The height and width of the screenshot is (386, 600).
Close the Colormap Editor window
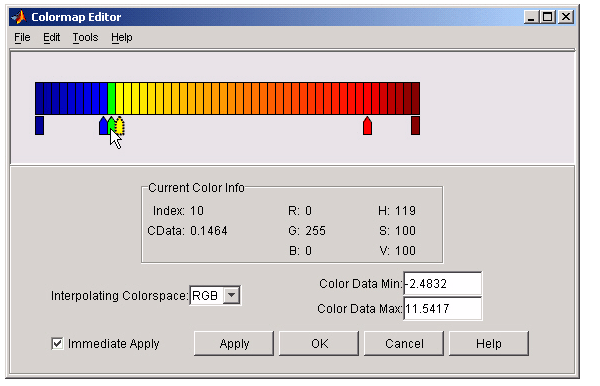[x=566, y=17]
